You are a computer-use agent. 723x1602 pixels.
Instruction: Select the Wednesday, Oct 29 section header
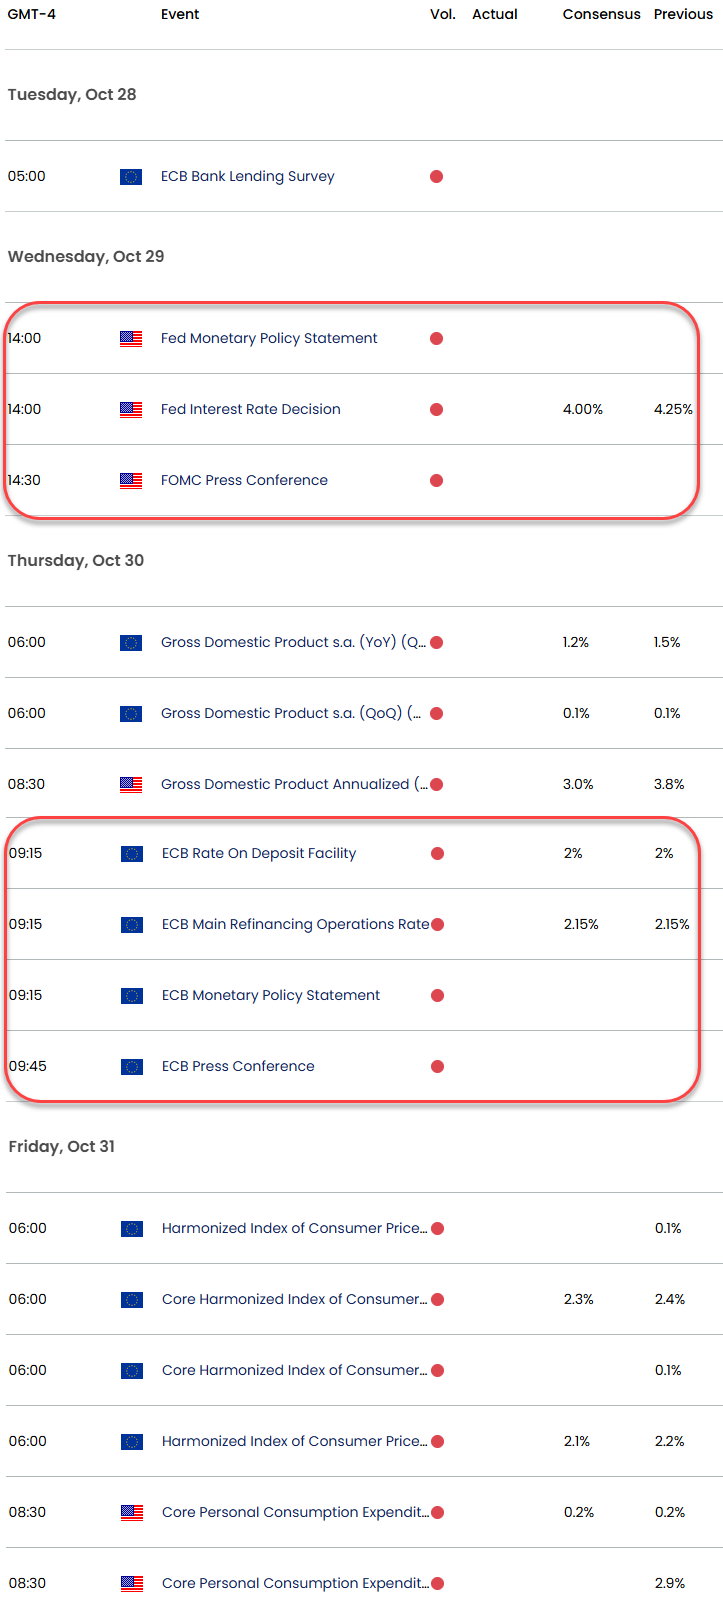point(85,256)
